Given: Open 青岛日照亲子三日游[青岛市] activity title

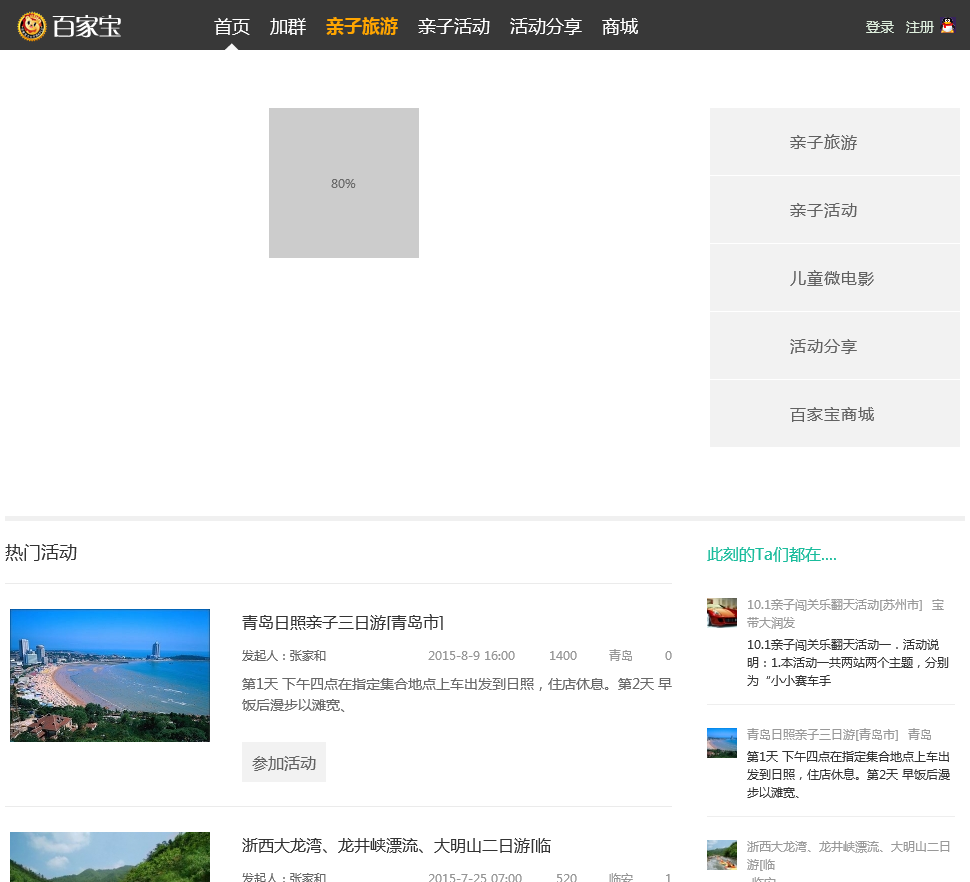Looking at the screenshot, I should click(343, 622).
